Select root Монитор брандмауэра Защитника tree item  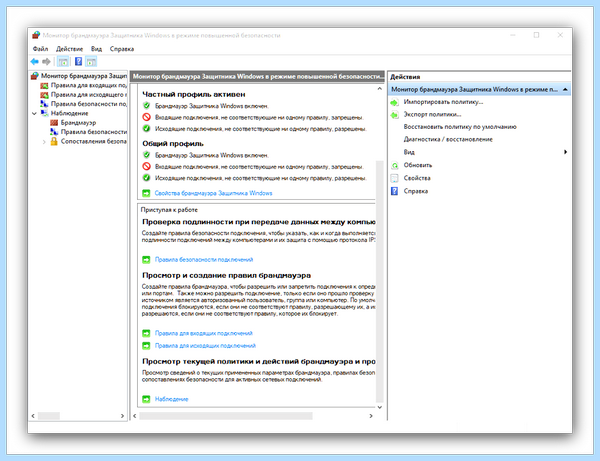coord(84,76)
